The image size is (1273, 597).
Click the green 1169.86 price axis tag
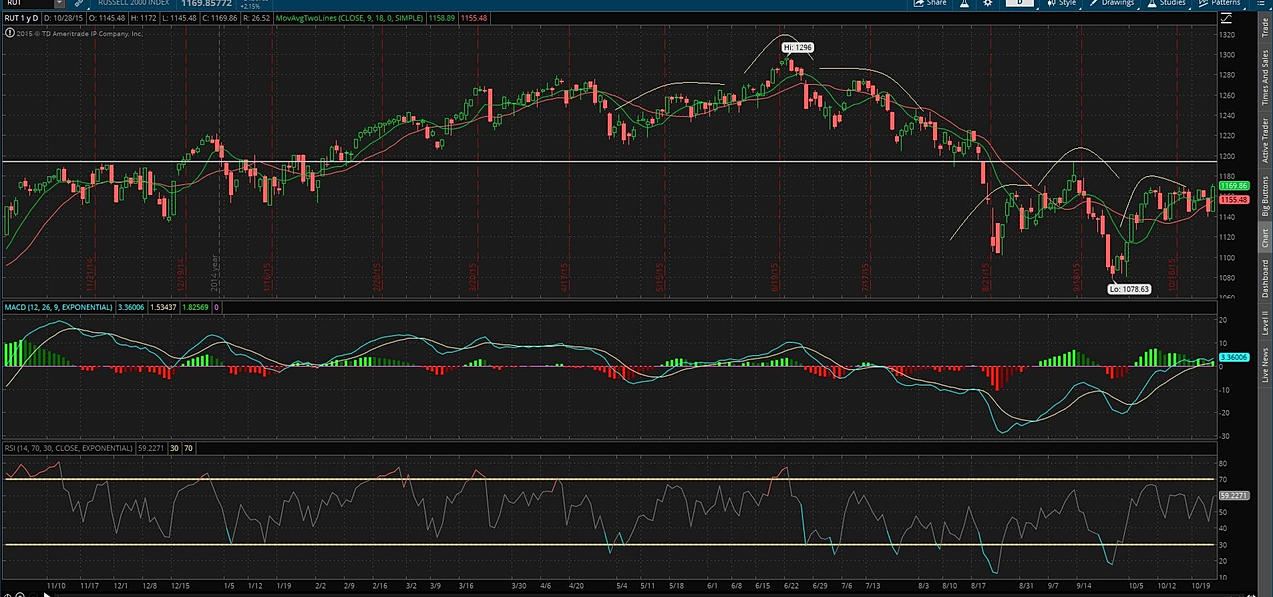pos(1233,186)
